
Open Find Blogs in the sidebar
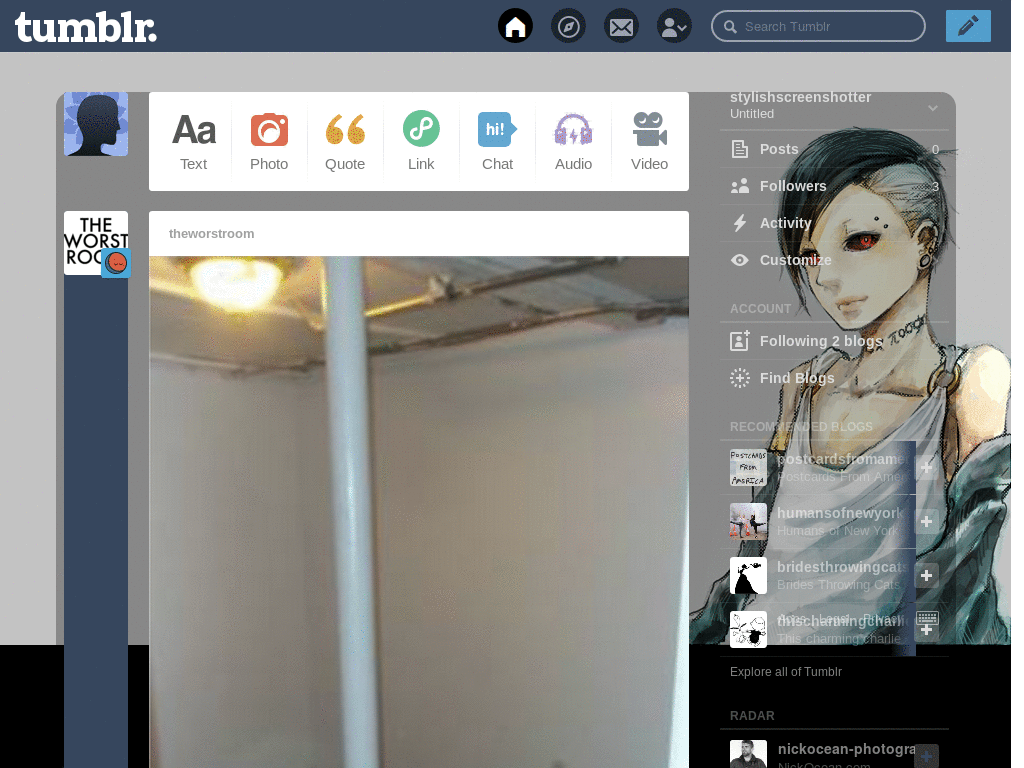[834, 378]
